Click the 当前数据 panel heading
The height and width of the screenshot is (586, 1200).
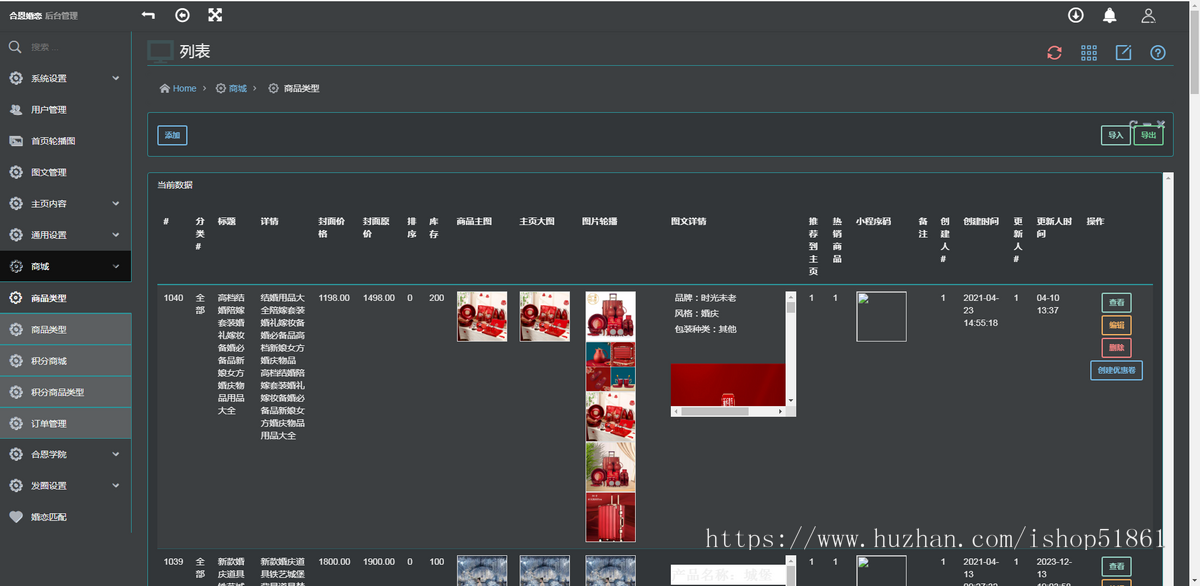click(175, 185)
